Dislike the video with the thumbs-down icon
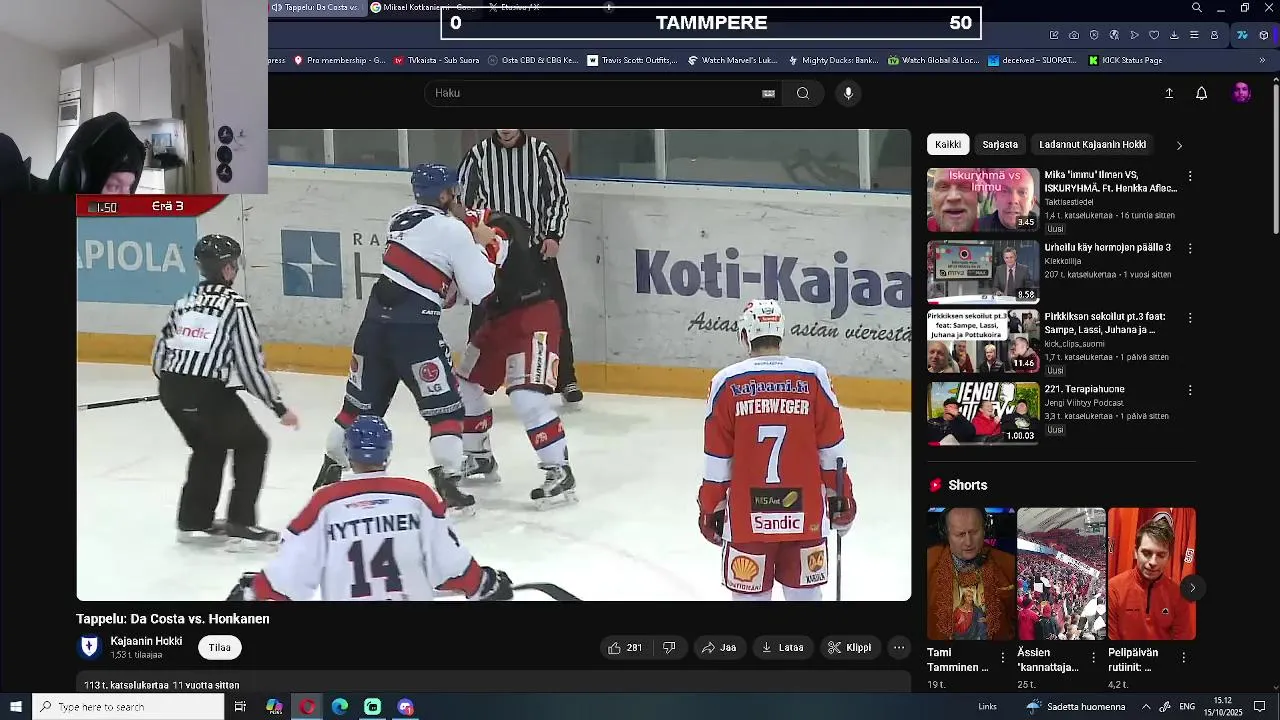Image resolution: width=1280 pixels, height=720 pixels. coord(669,647)
